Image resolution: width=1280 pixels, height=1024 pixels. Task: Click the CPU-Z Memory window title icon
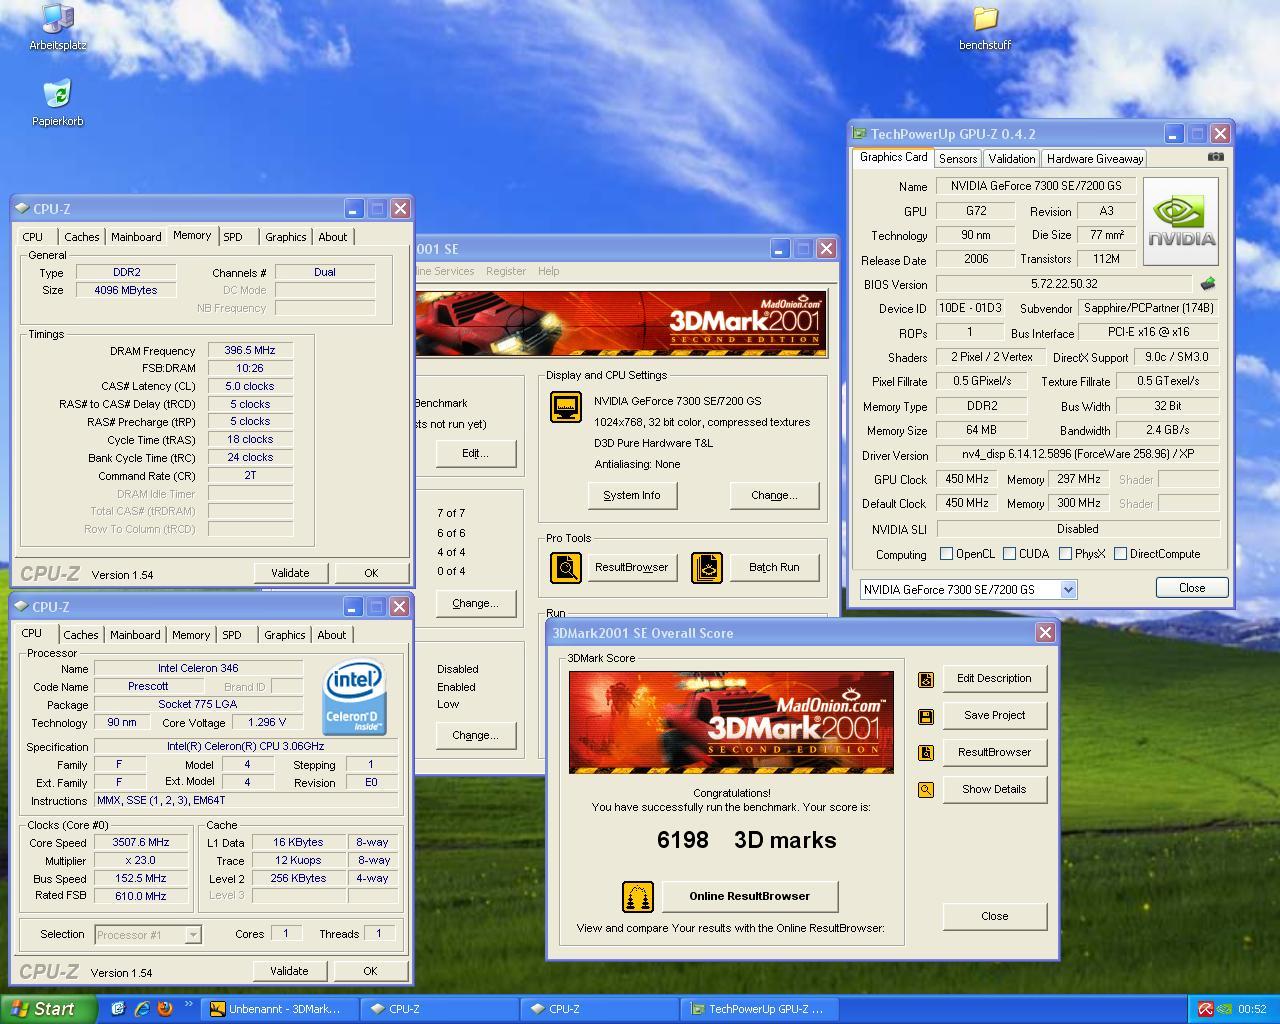tap(22, 208)
